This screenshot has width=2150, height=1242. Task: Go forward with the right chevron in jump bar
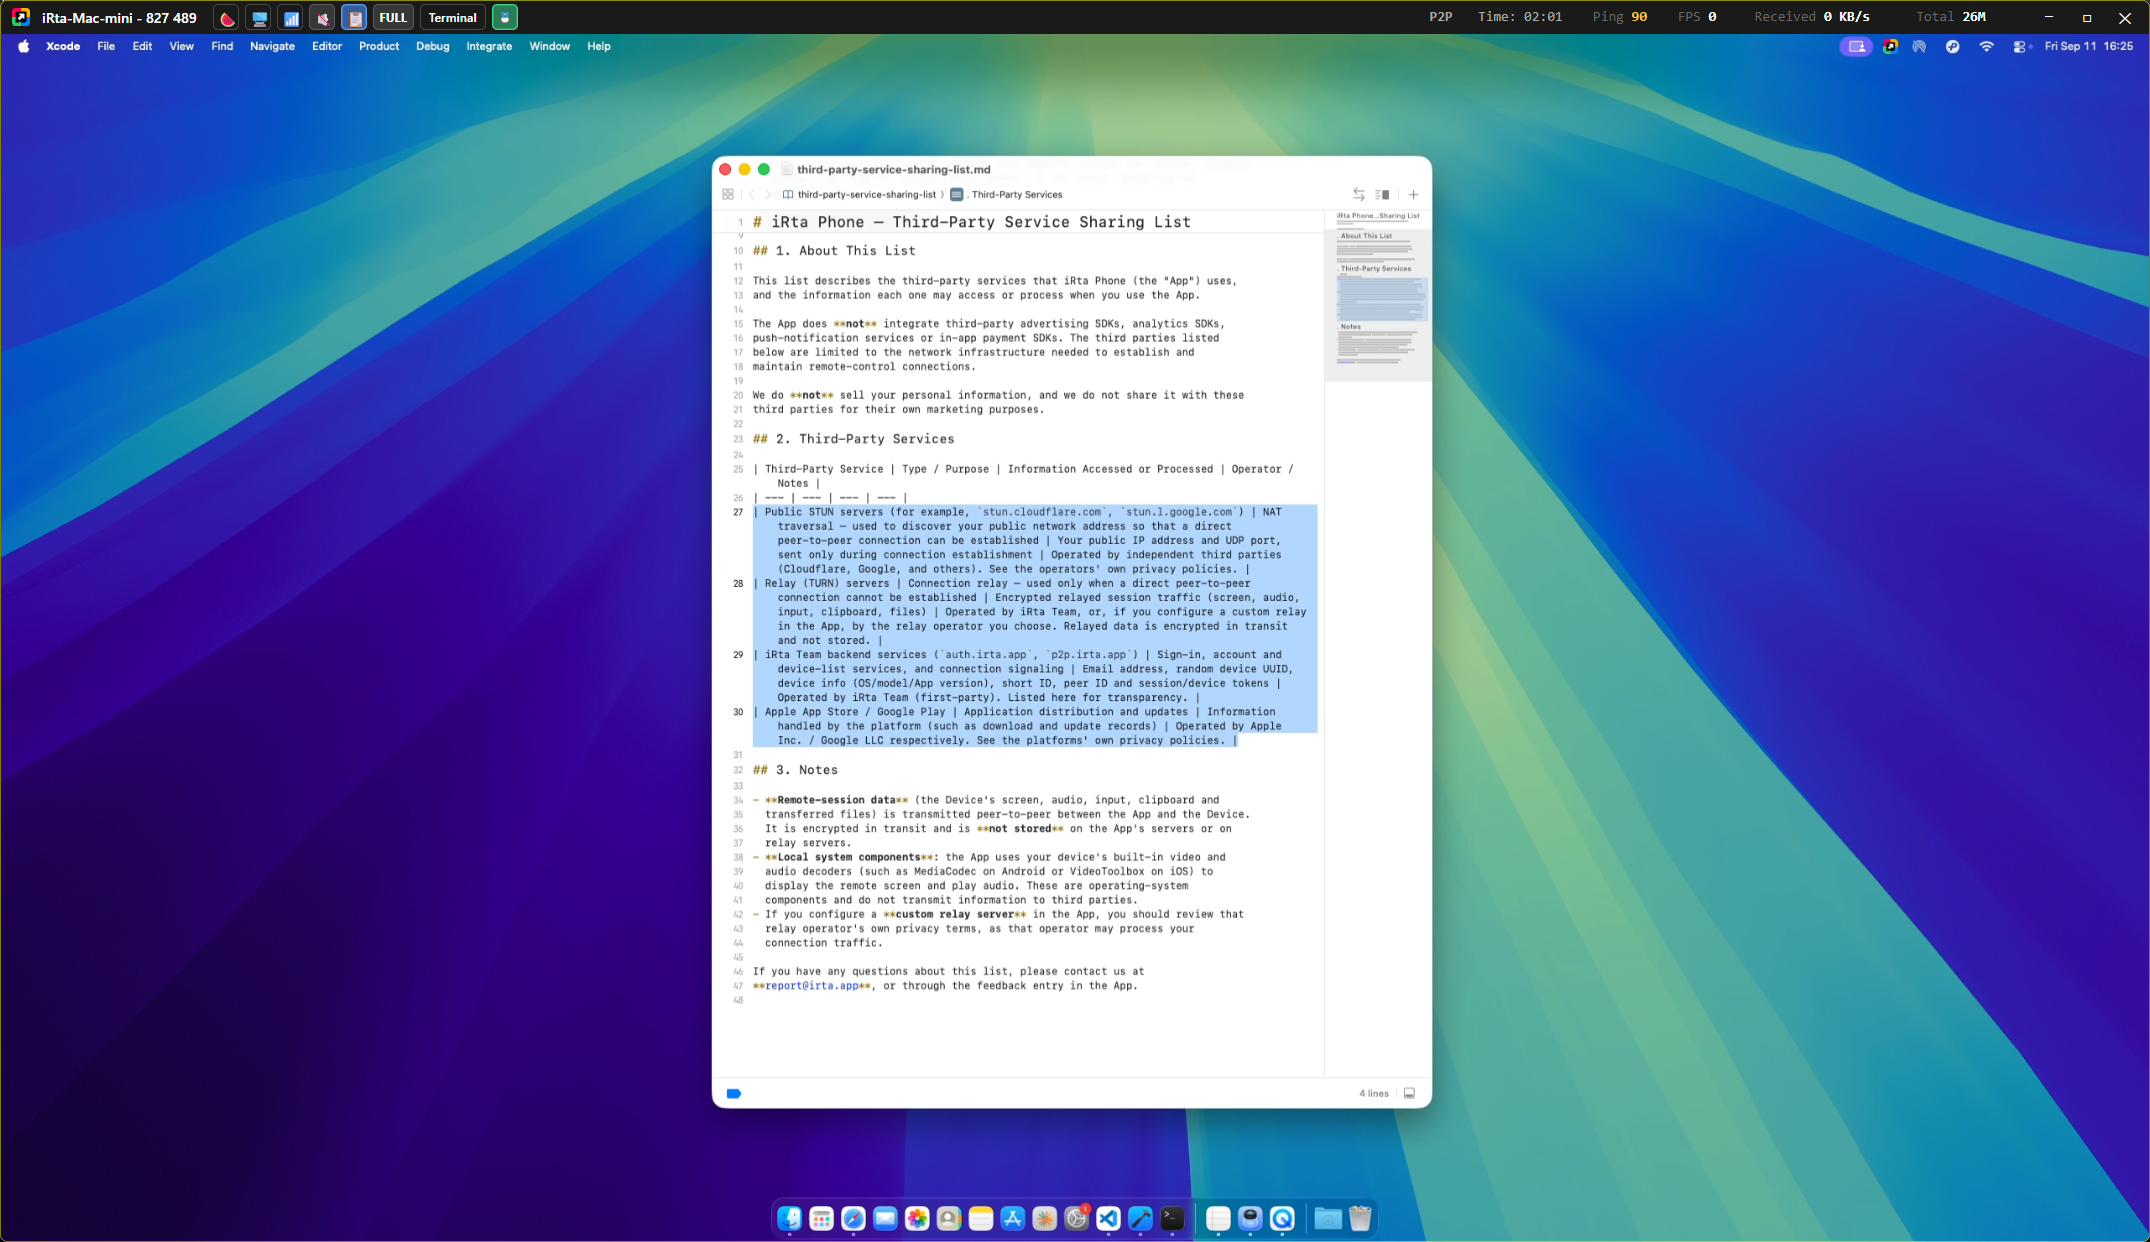768,195
